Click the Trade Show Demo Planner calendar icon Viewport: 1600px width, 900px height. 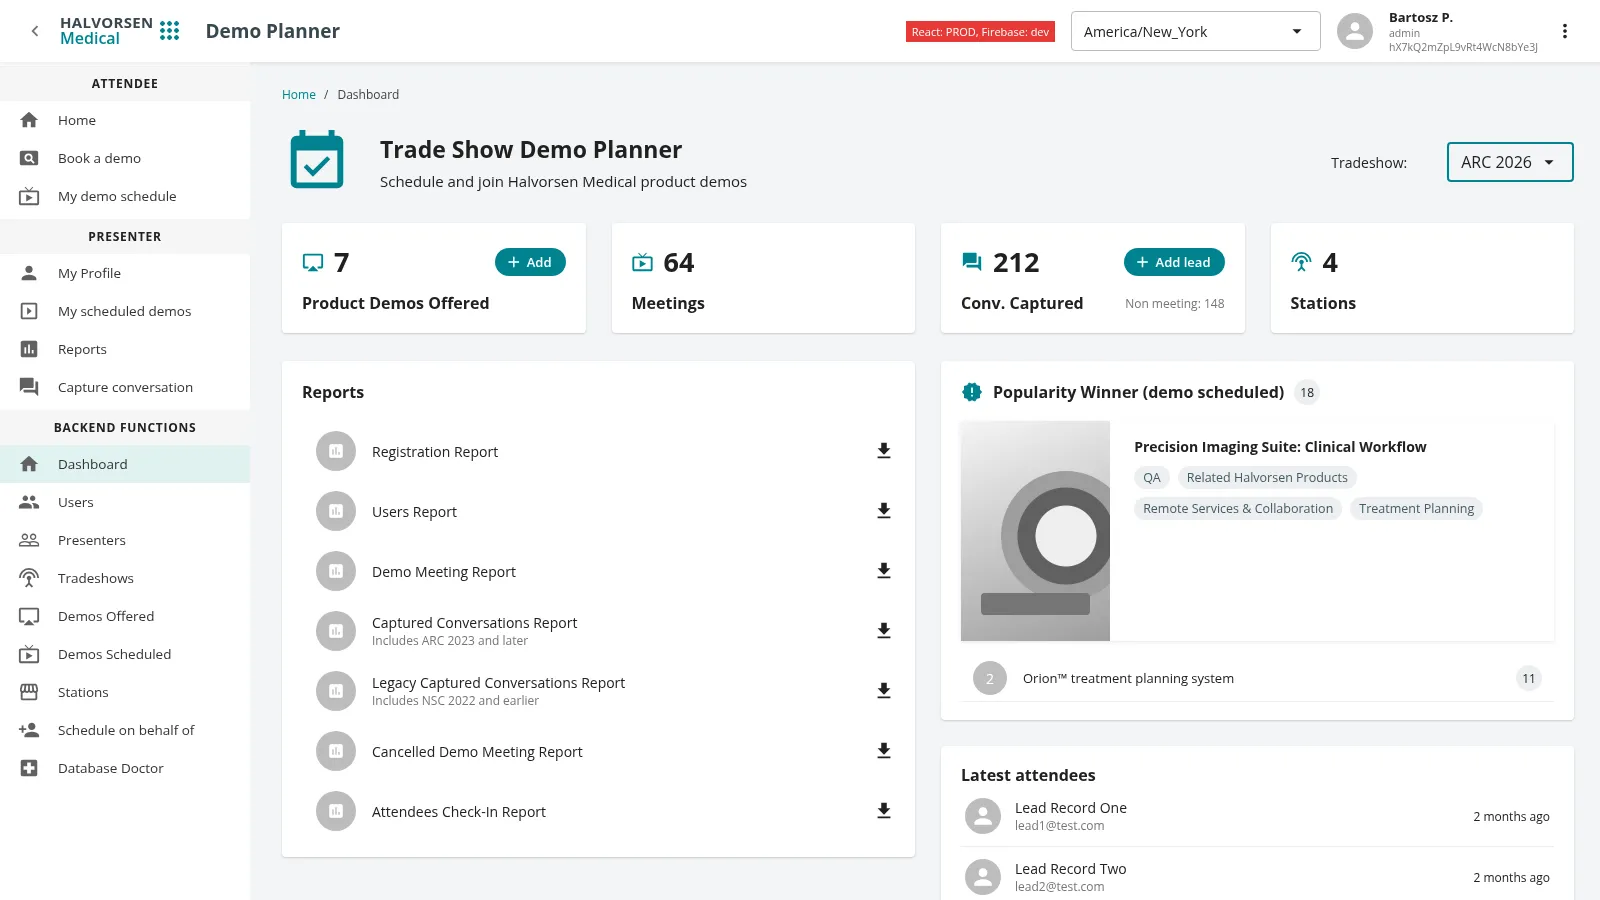click(317, 160)
